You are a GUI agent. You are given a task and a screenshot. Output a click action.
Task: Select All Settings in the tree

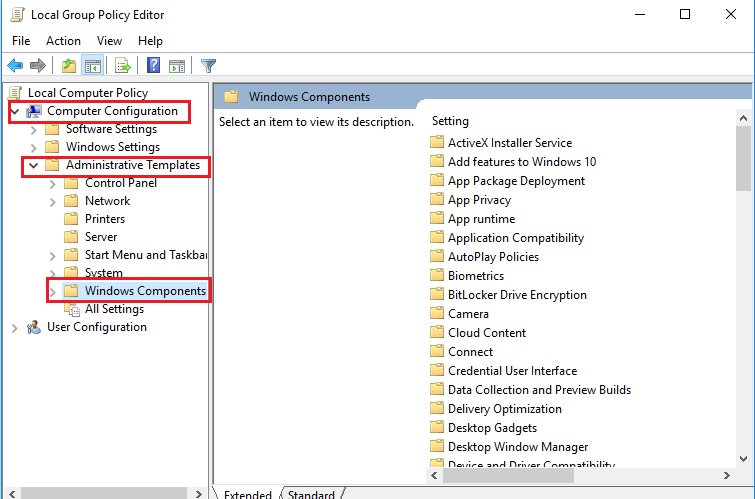pos(114,309)
